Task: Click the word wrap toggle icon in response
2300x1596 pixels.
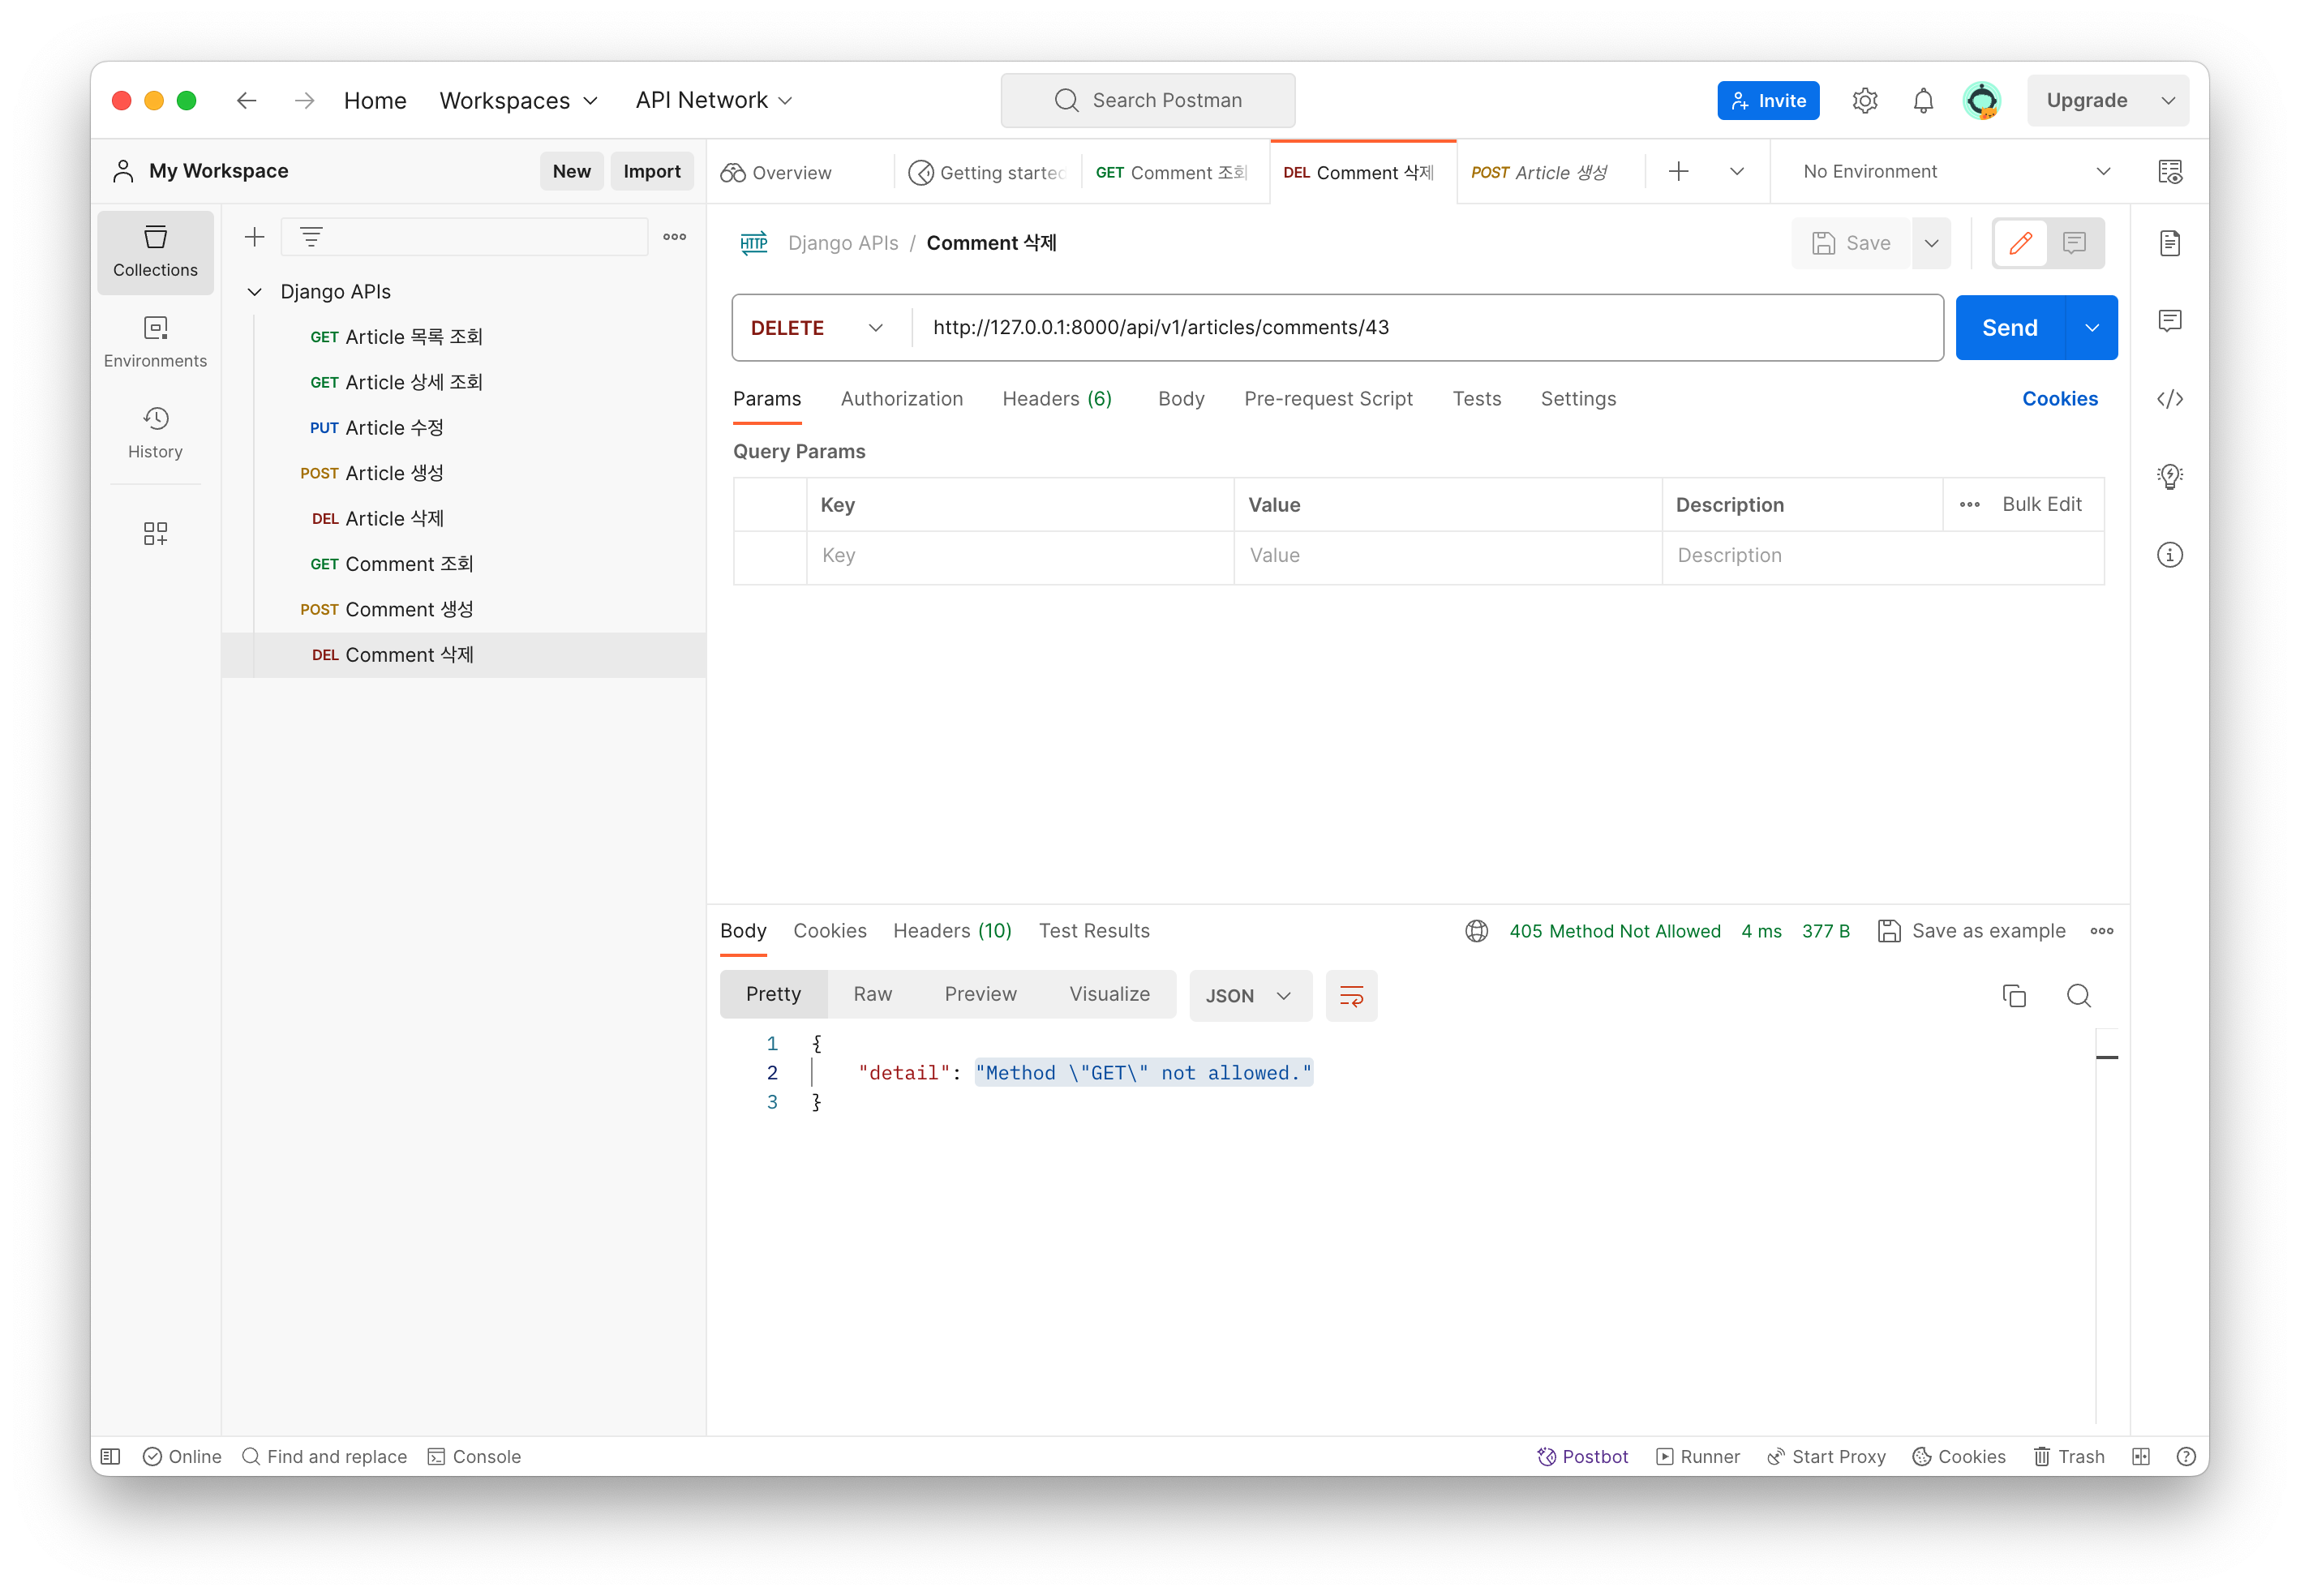Action: coord(1351,995)
